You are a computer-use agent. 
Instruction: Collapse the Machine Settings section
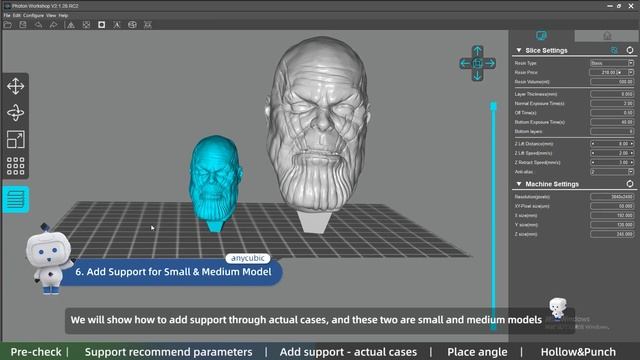pos(519,184)
